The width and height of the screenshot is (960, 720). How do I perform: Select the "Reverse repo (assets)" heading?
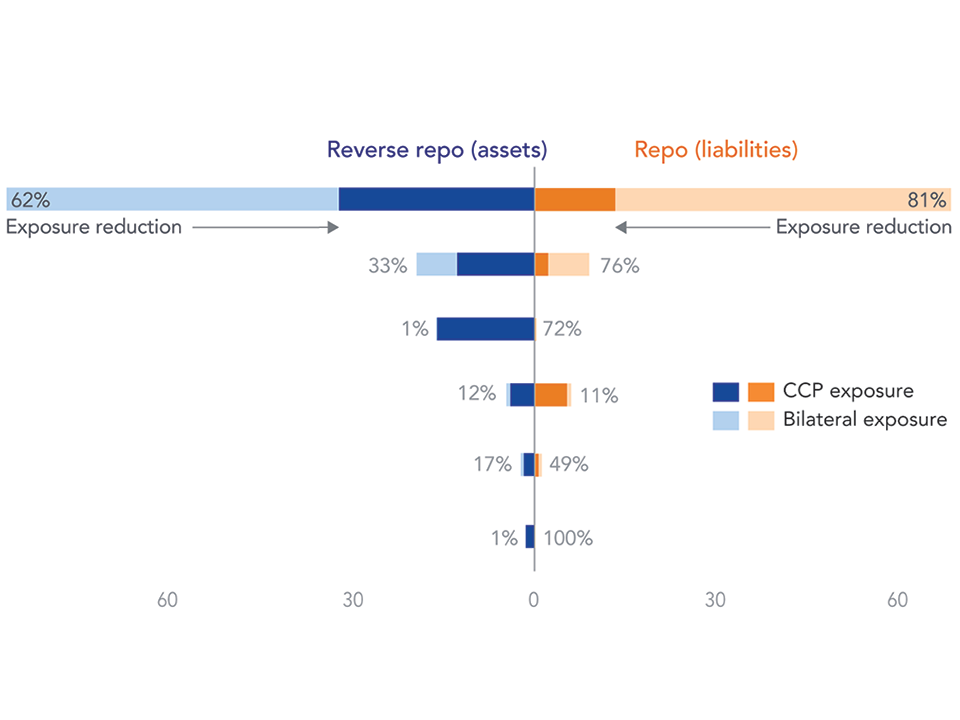(436, 150)
